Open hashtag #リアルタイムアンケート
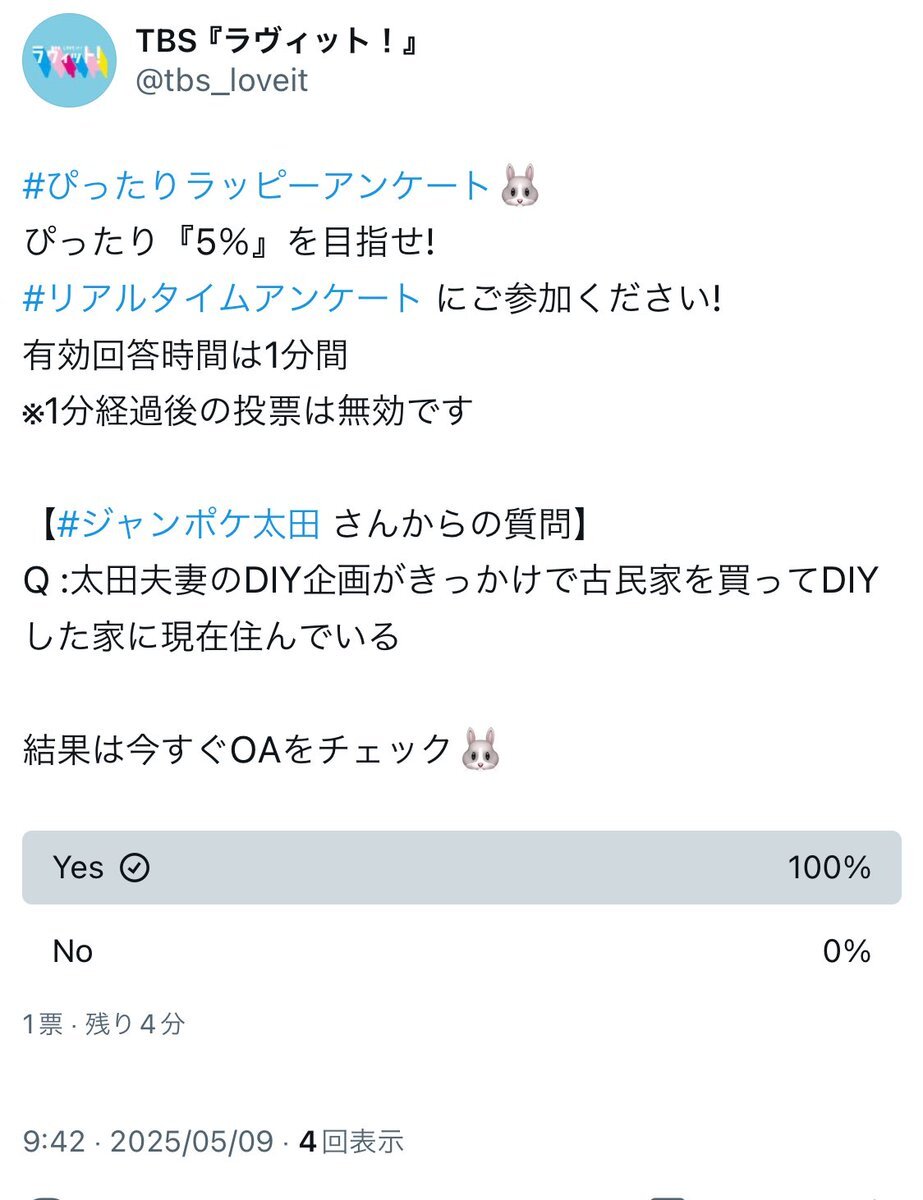The height and width of the screenshot is (1200, 923). (x=222, y=298)
